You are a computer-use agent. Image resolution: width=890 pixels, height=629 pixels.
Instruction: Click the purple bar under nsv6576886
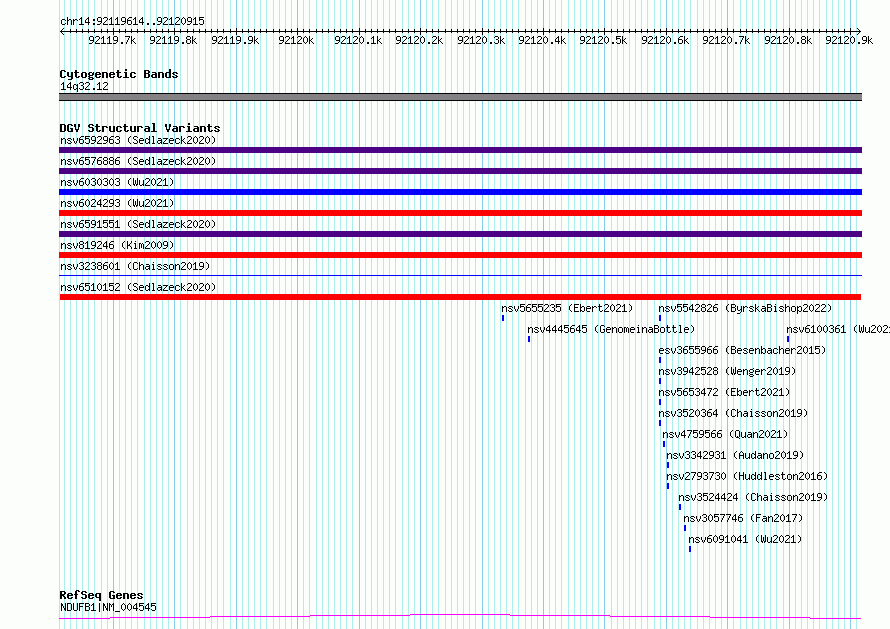(x=460, y=171)
